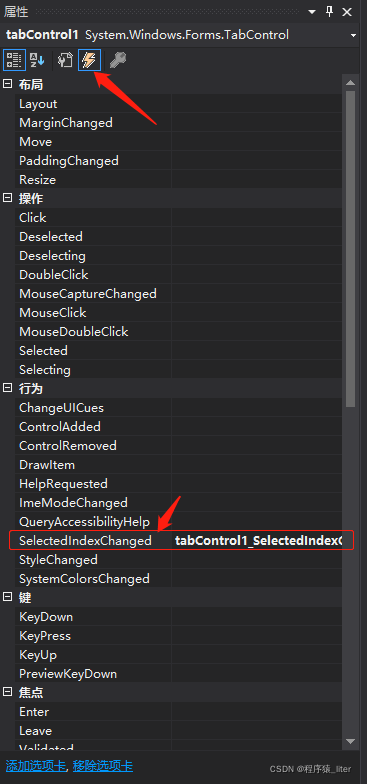Show the Properties page icon
Screen dimensions: 367x784
(x=66, y=60)
